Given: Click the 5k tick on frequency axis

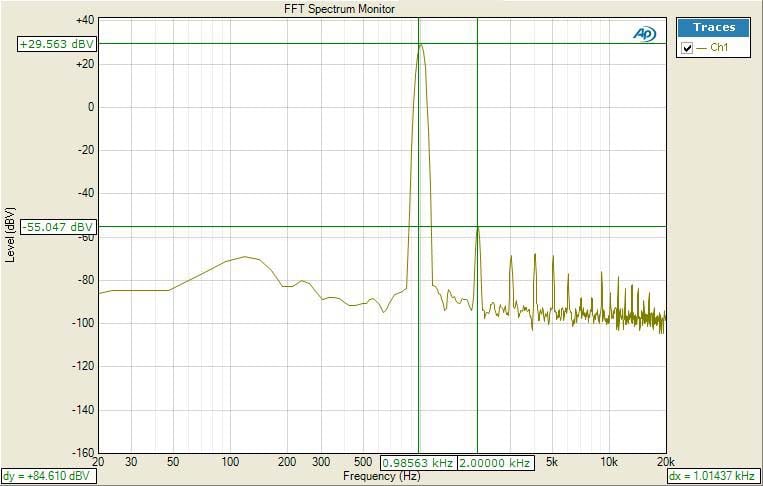Looking at the screenshot, I should [551, 462].
